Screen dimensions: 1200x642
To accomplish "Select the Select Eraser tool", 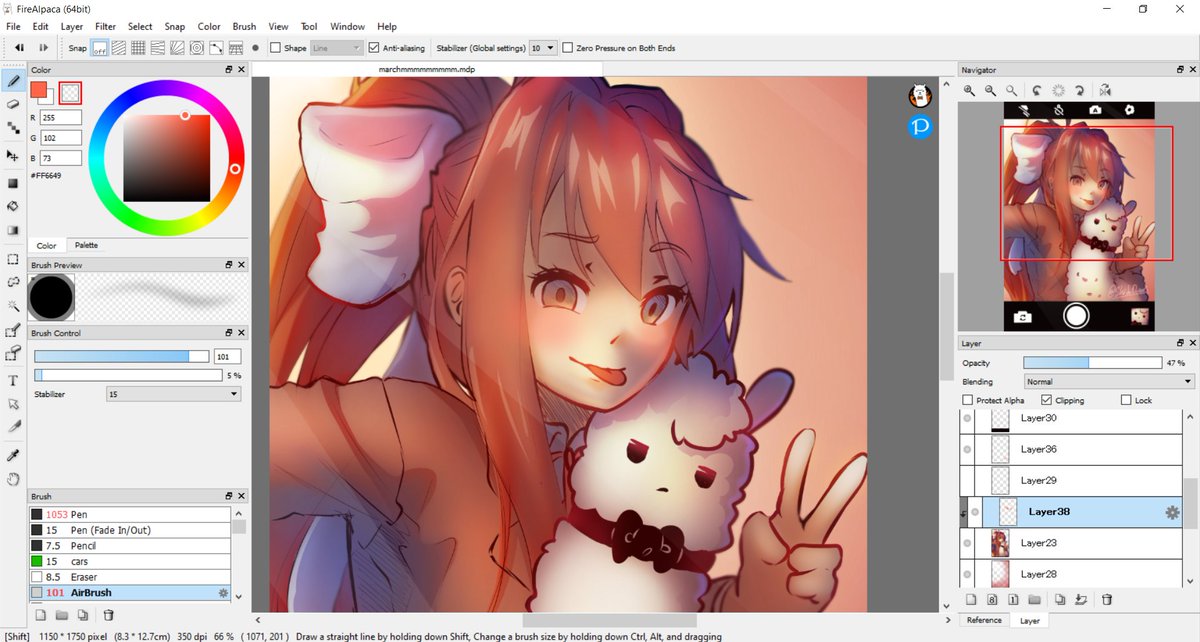I will point(13,354).
